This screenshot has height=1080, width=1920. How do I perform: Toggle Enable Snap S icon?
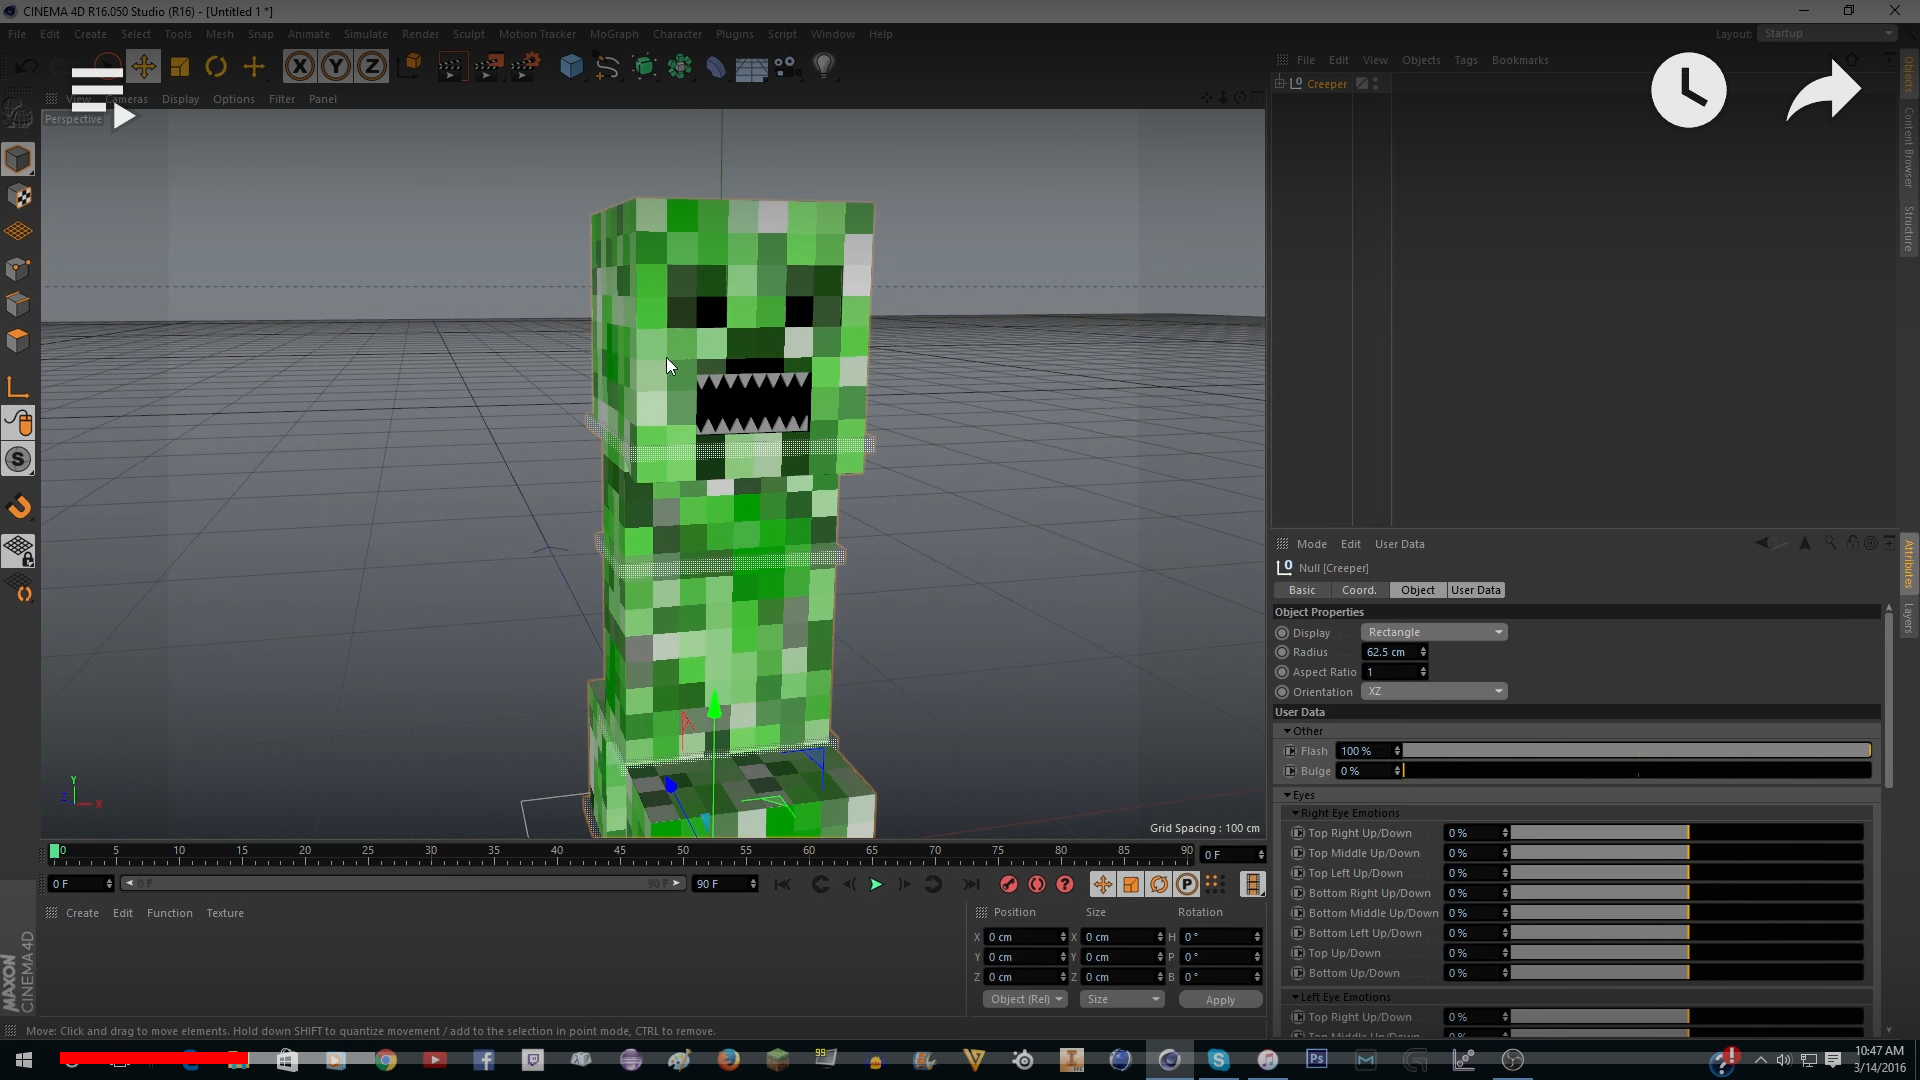click(x=18, y=459)
